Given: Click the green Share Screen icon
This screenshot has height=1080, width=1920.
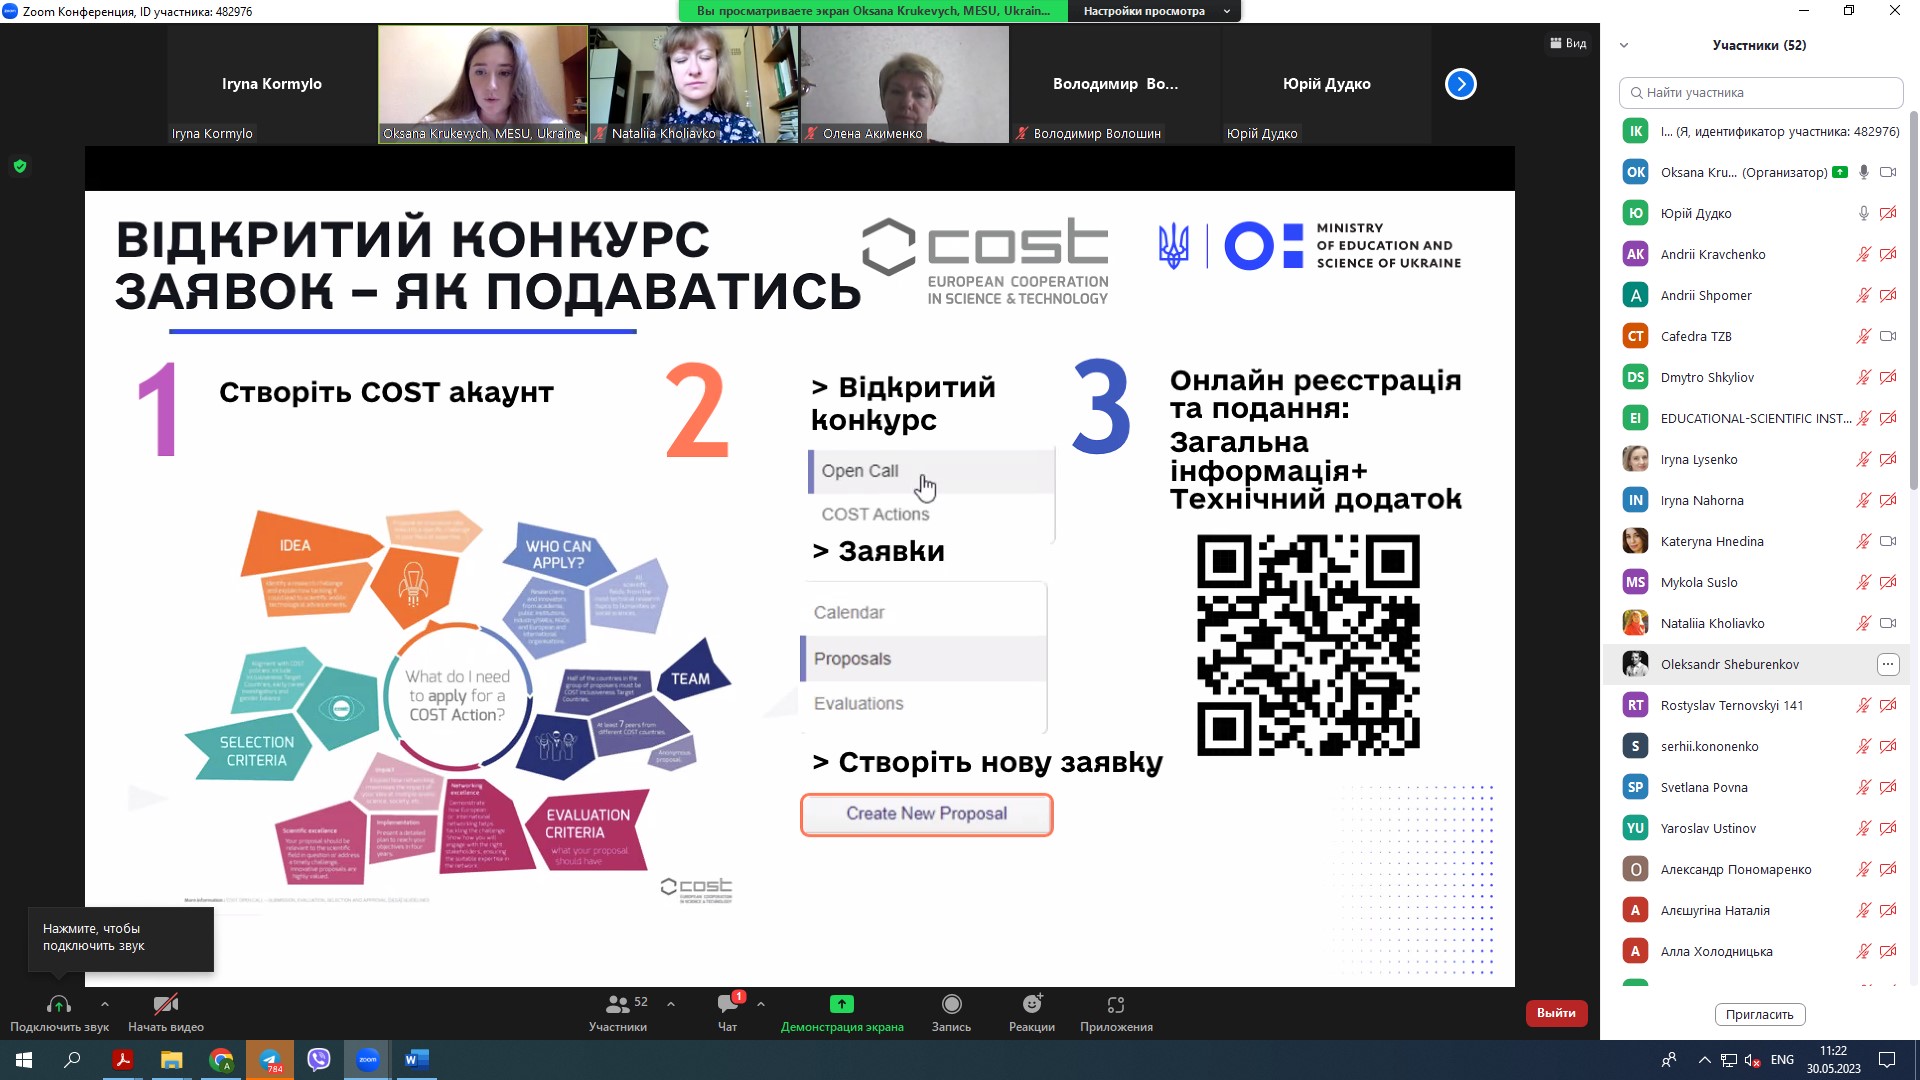Looking at the screenshot, I should point(841,1004).
